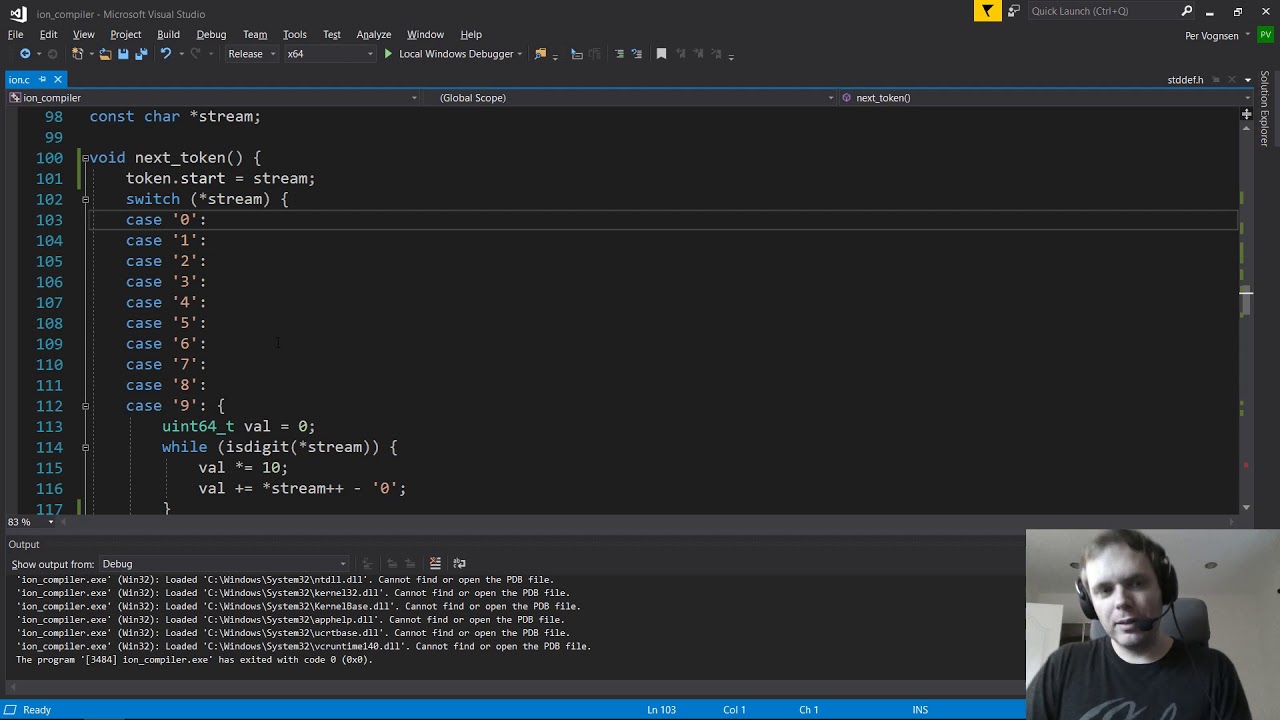
Task: Toggle a bookmark with the bookmark icon
Action: point(661,54)
